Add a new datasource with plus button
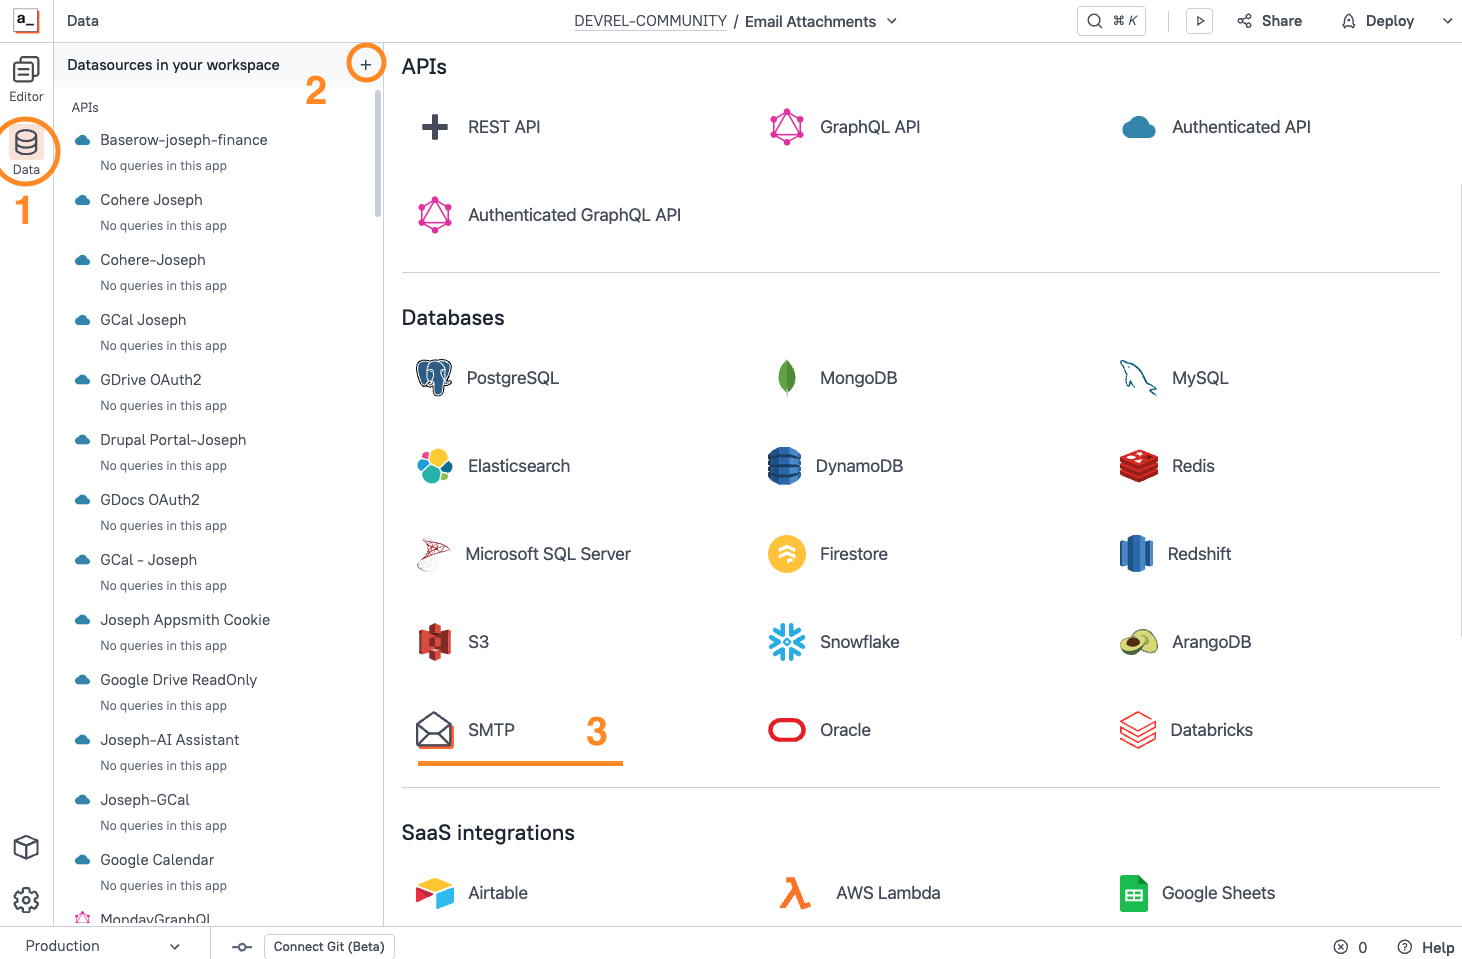This screenshot has width=1462, height=959. (366, 65)
